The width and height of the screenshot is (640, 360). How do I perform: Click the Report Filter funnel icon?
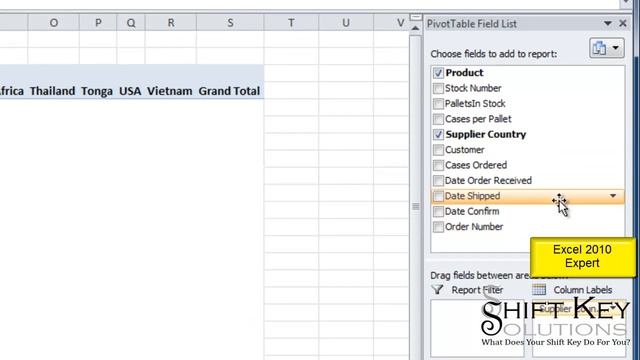click(438, 289)
